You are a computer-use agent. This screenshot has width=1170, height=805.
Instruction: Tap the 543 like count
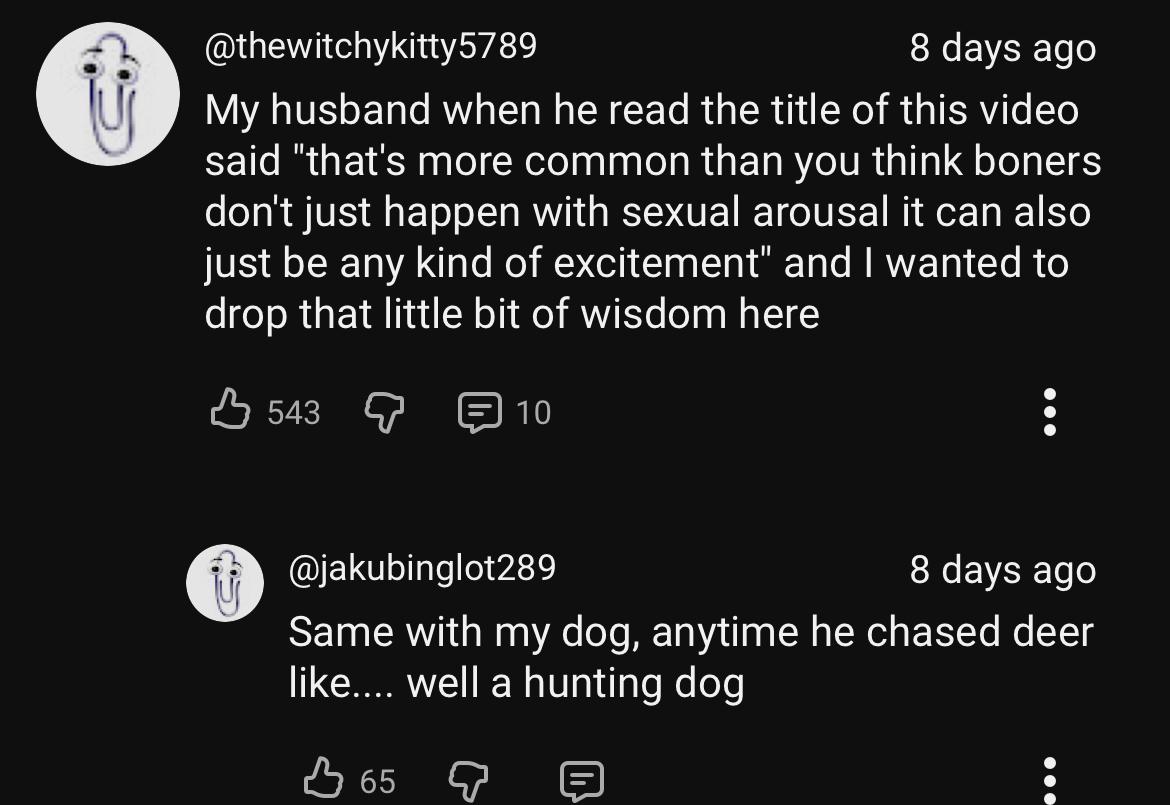293,412
